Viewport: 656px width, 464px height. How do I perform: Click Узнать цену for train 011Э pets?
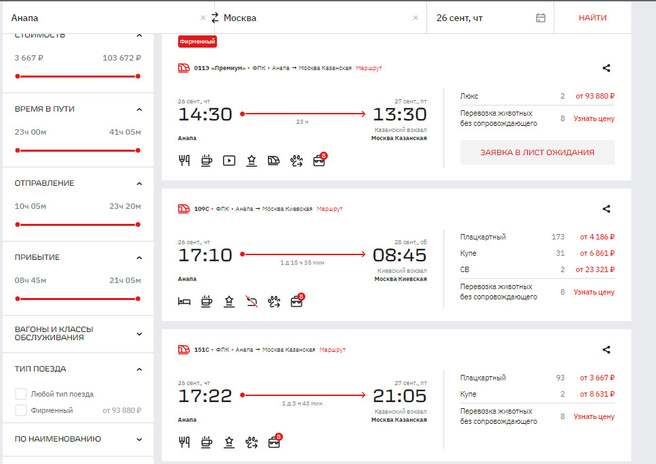594,118
